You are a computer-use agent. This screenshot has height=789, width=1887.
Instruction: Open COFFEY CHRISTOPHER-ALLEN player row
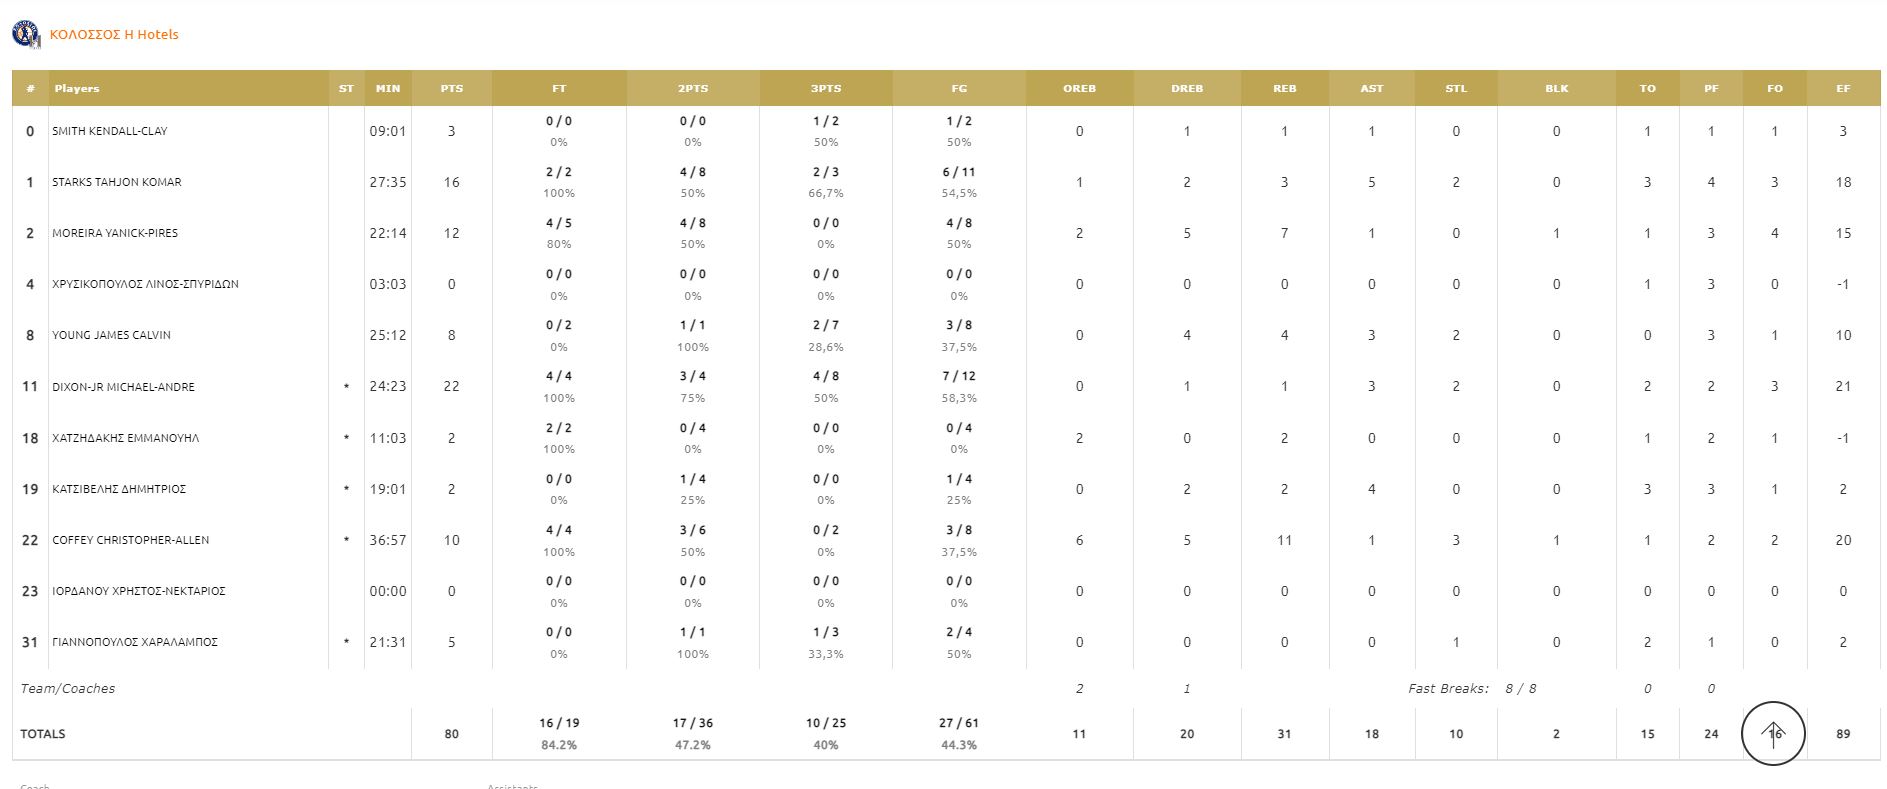(131, 540)
